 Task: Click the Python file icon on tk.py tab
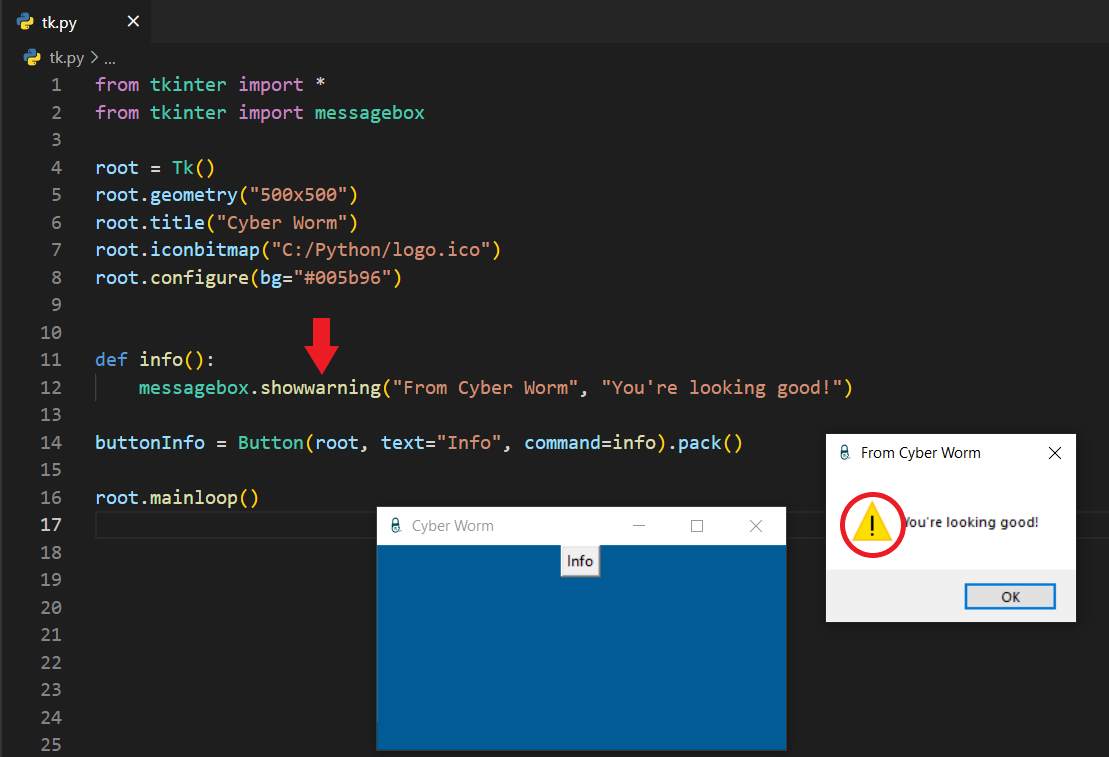click(x=25, y=22)
